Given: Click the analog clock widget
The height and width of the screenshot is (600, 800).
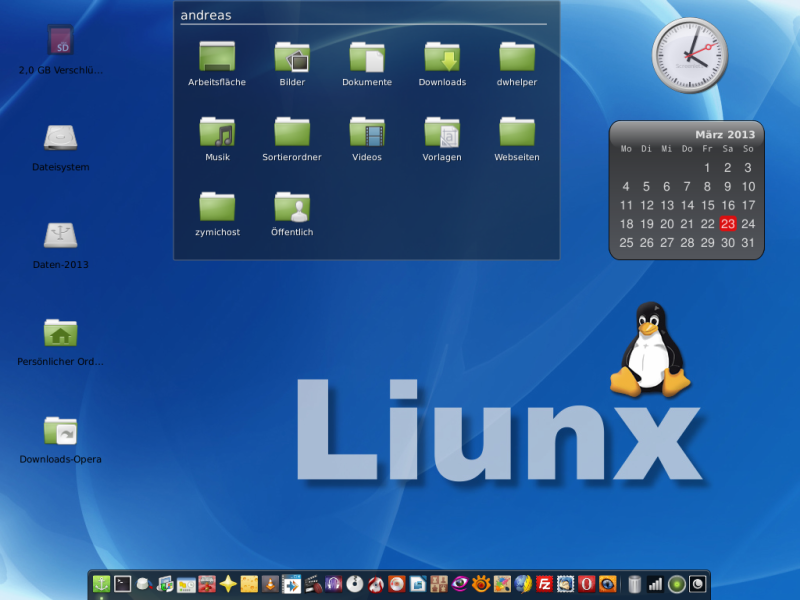Looking at the screenshot, I should tap(690, 56).
